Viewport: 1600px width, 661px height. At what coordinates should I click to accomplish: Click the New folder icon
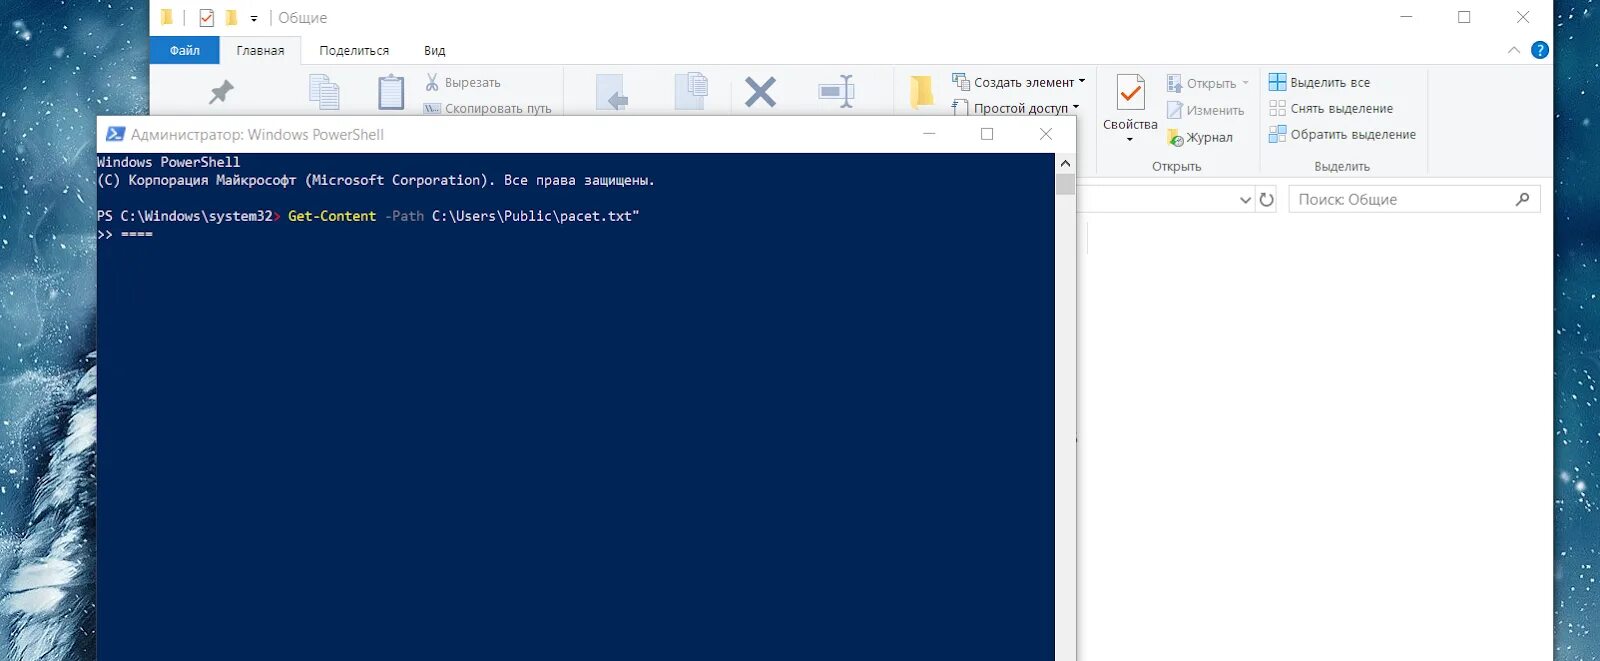(x=921, y=92)
